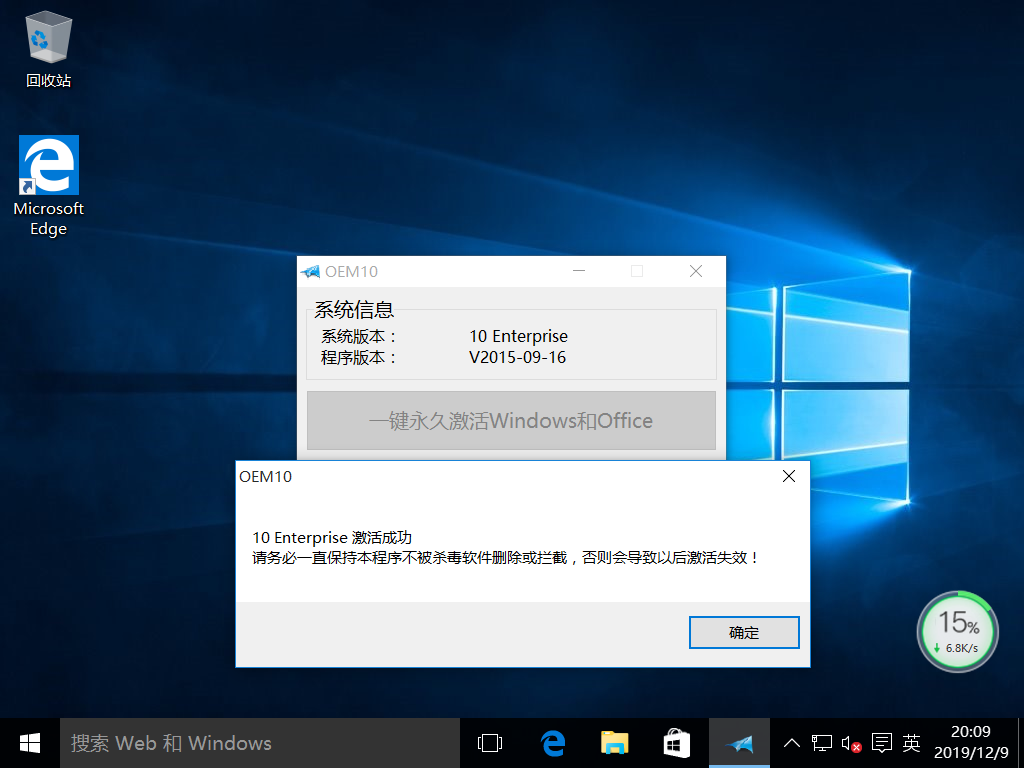Click the 一键永久激活Windows和Office button
The image size is (1024, 768).
point(511,420)
